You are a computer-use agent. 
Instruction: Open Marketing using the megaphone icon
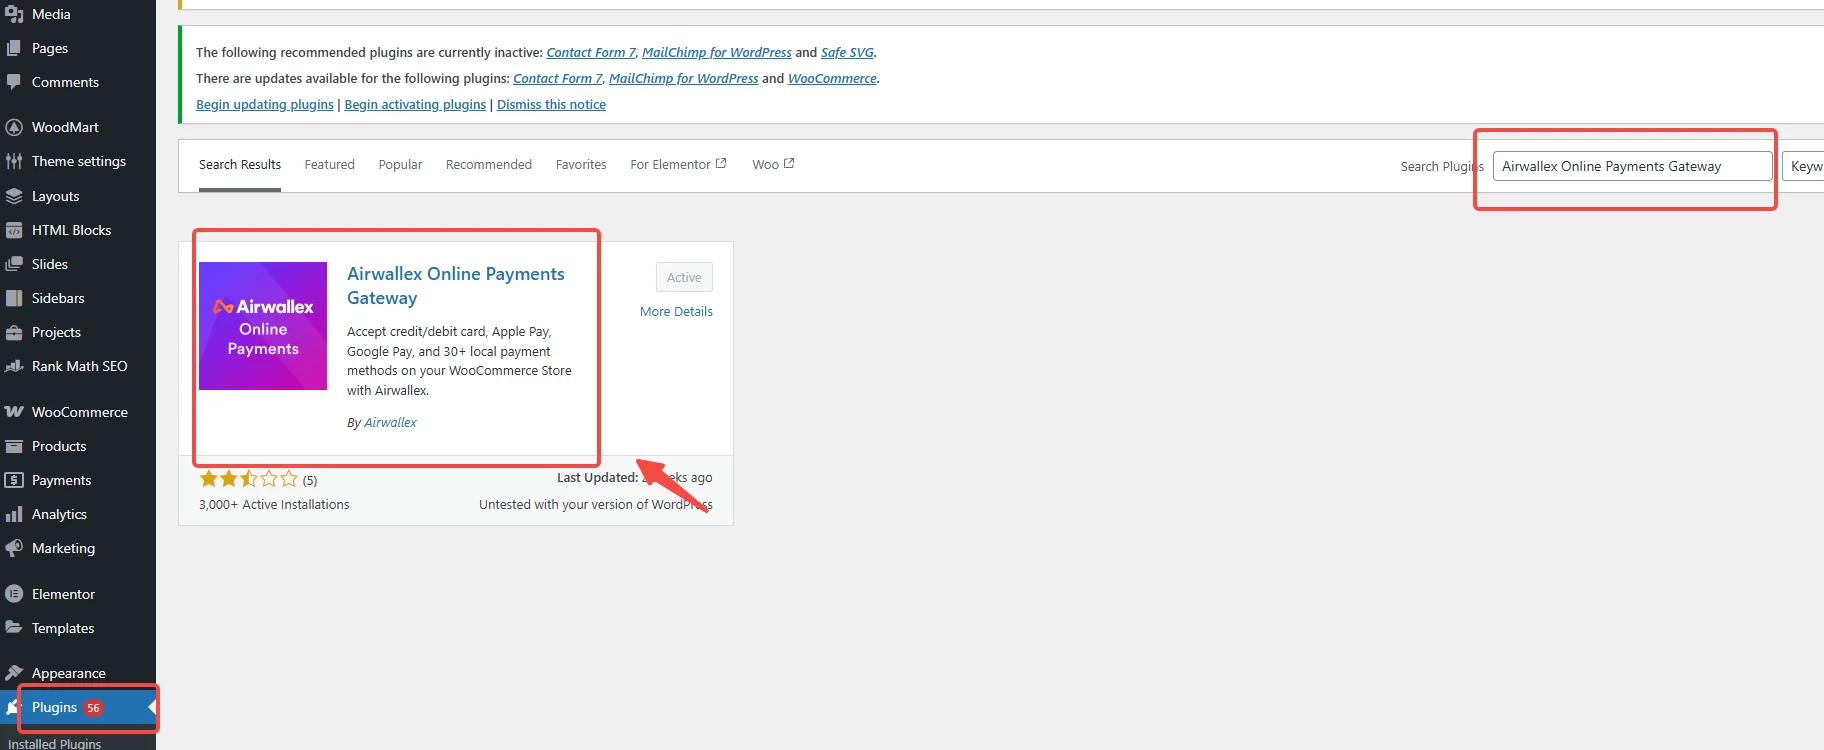[14, 548]
